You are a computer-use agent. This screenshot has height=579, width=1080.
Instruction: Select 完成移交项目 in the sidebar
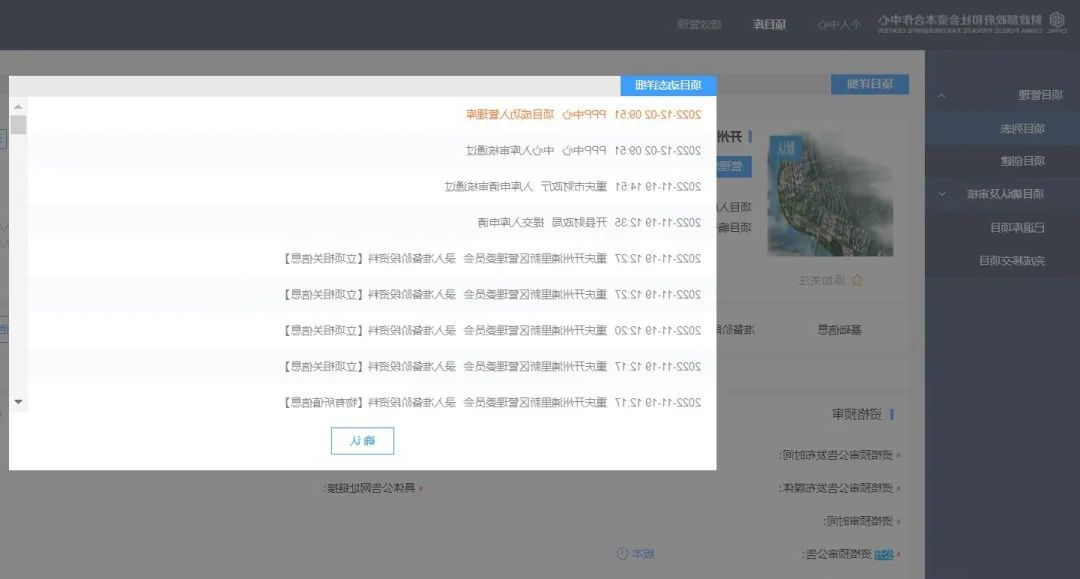[x=1012, y=261]
